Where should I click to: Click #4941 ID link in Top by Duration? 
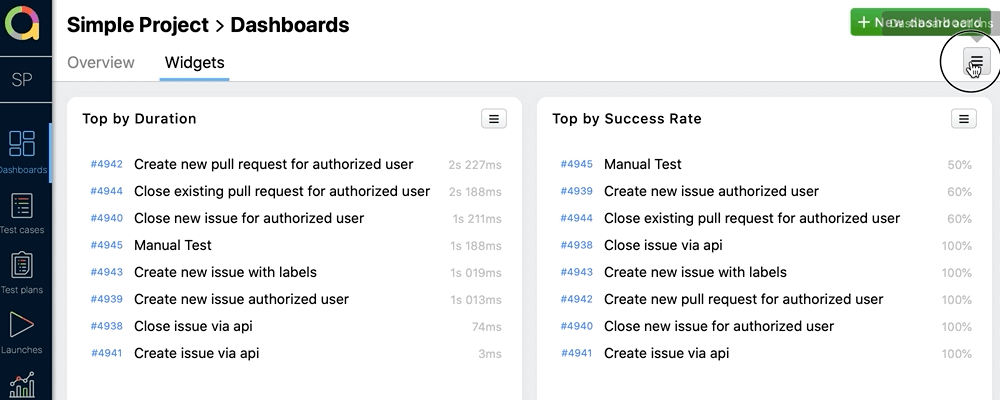[x=106, y=353]
